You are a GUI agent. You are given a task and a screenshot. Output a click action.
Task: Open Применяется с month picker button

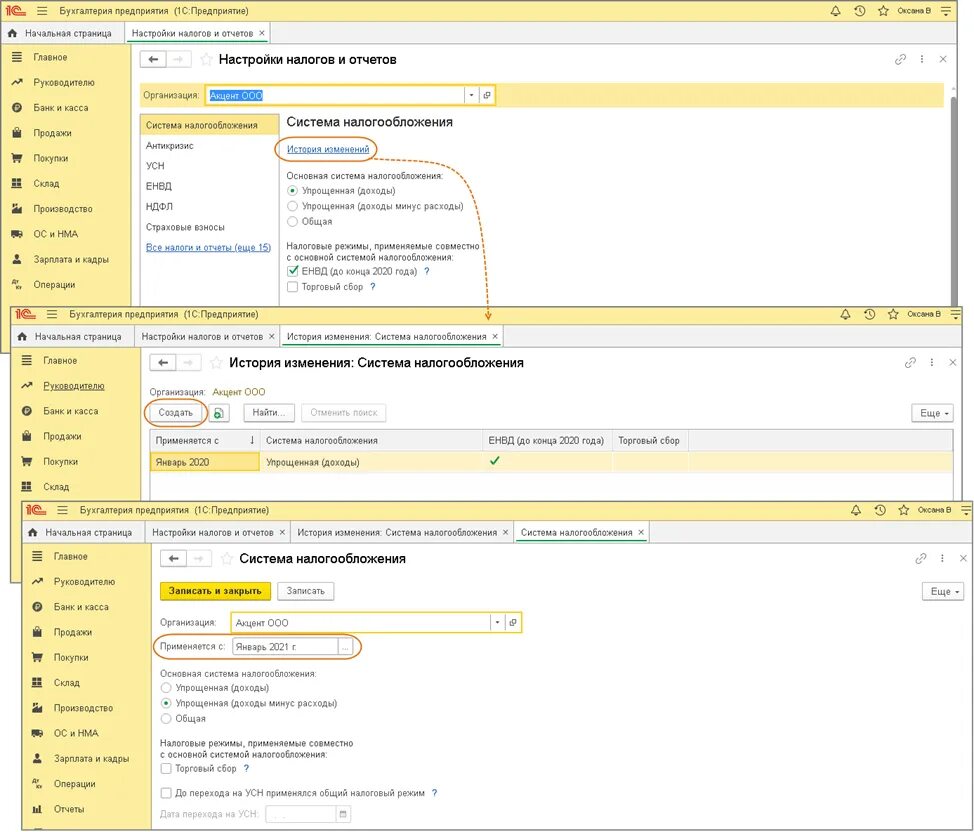[345, 647]
